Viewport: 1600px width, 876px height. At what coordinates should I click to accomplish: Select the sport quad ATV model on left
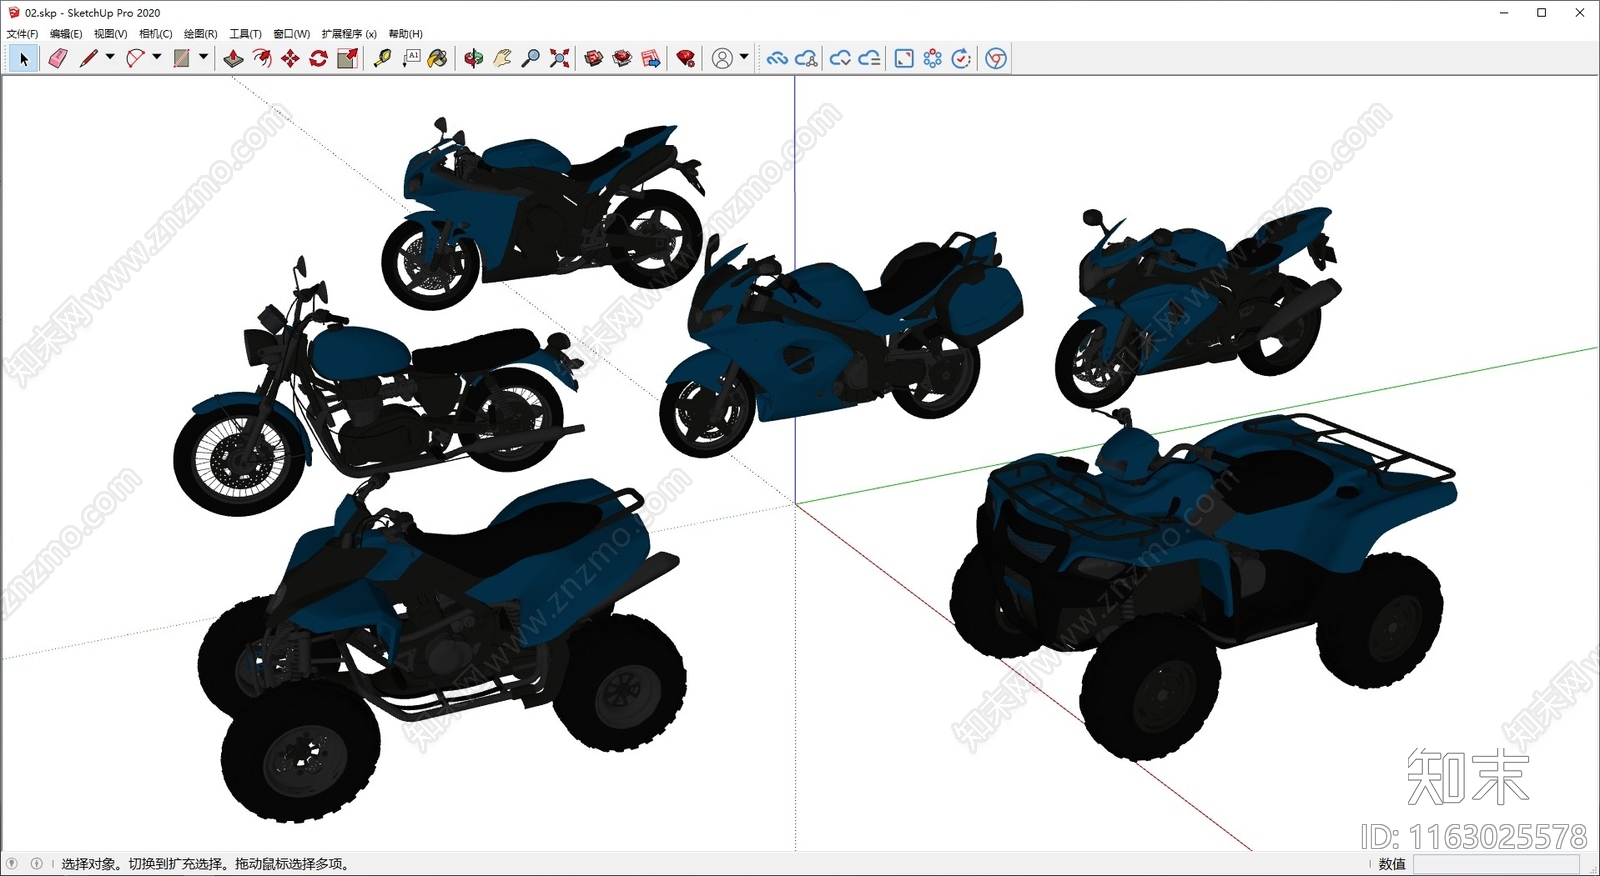click(x=440, y=650)
